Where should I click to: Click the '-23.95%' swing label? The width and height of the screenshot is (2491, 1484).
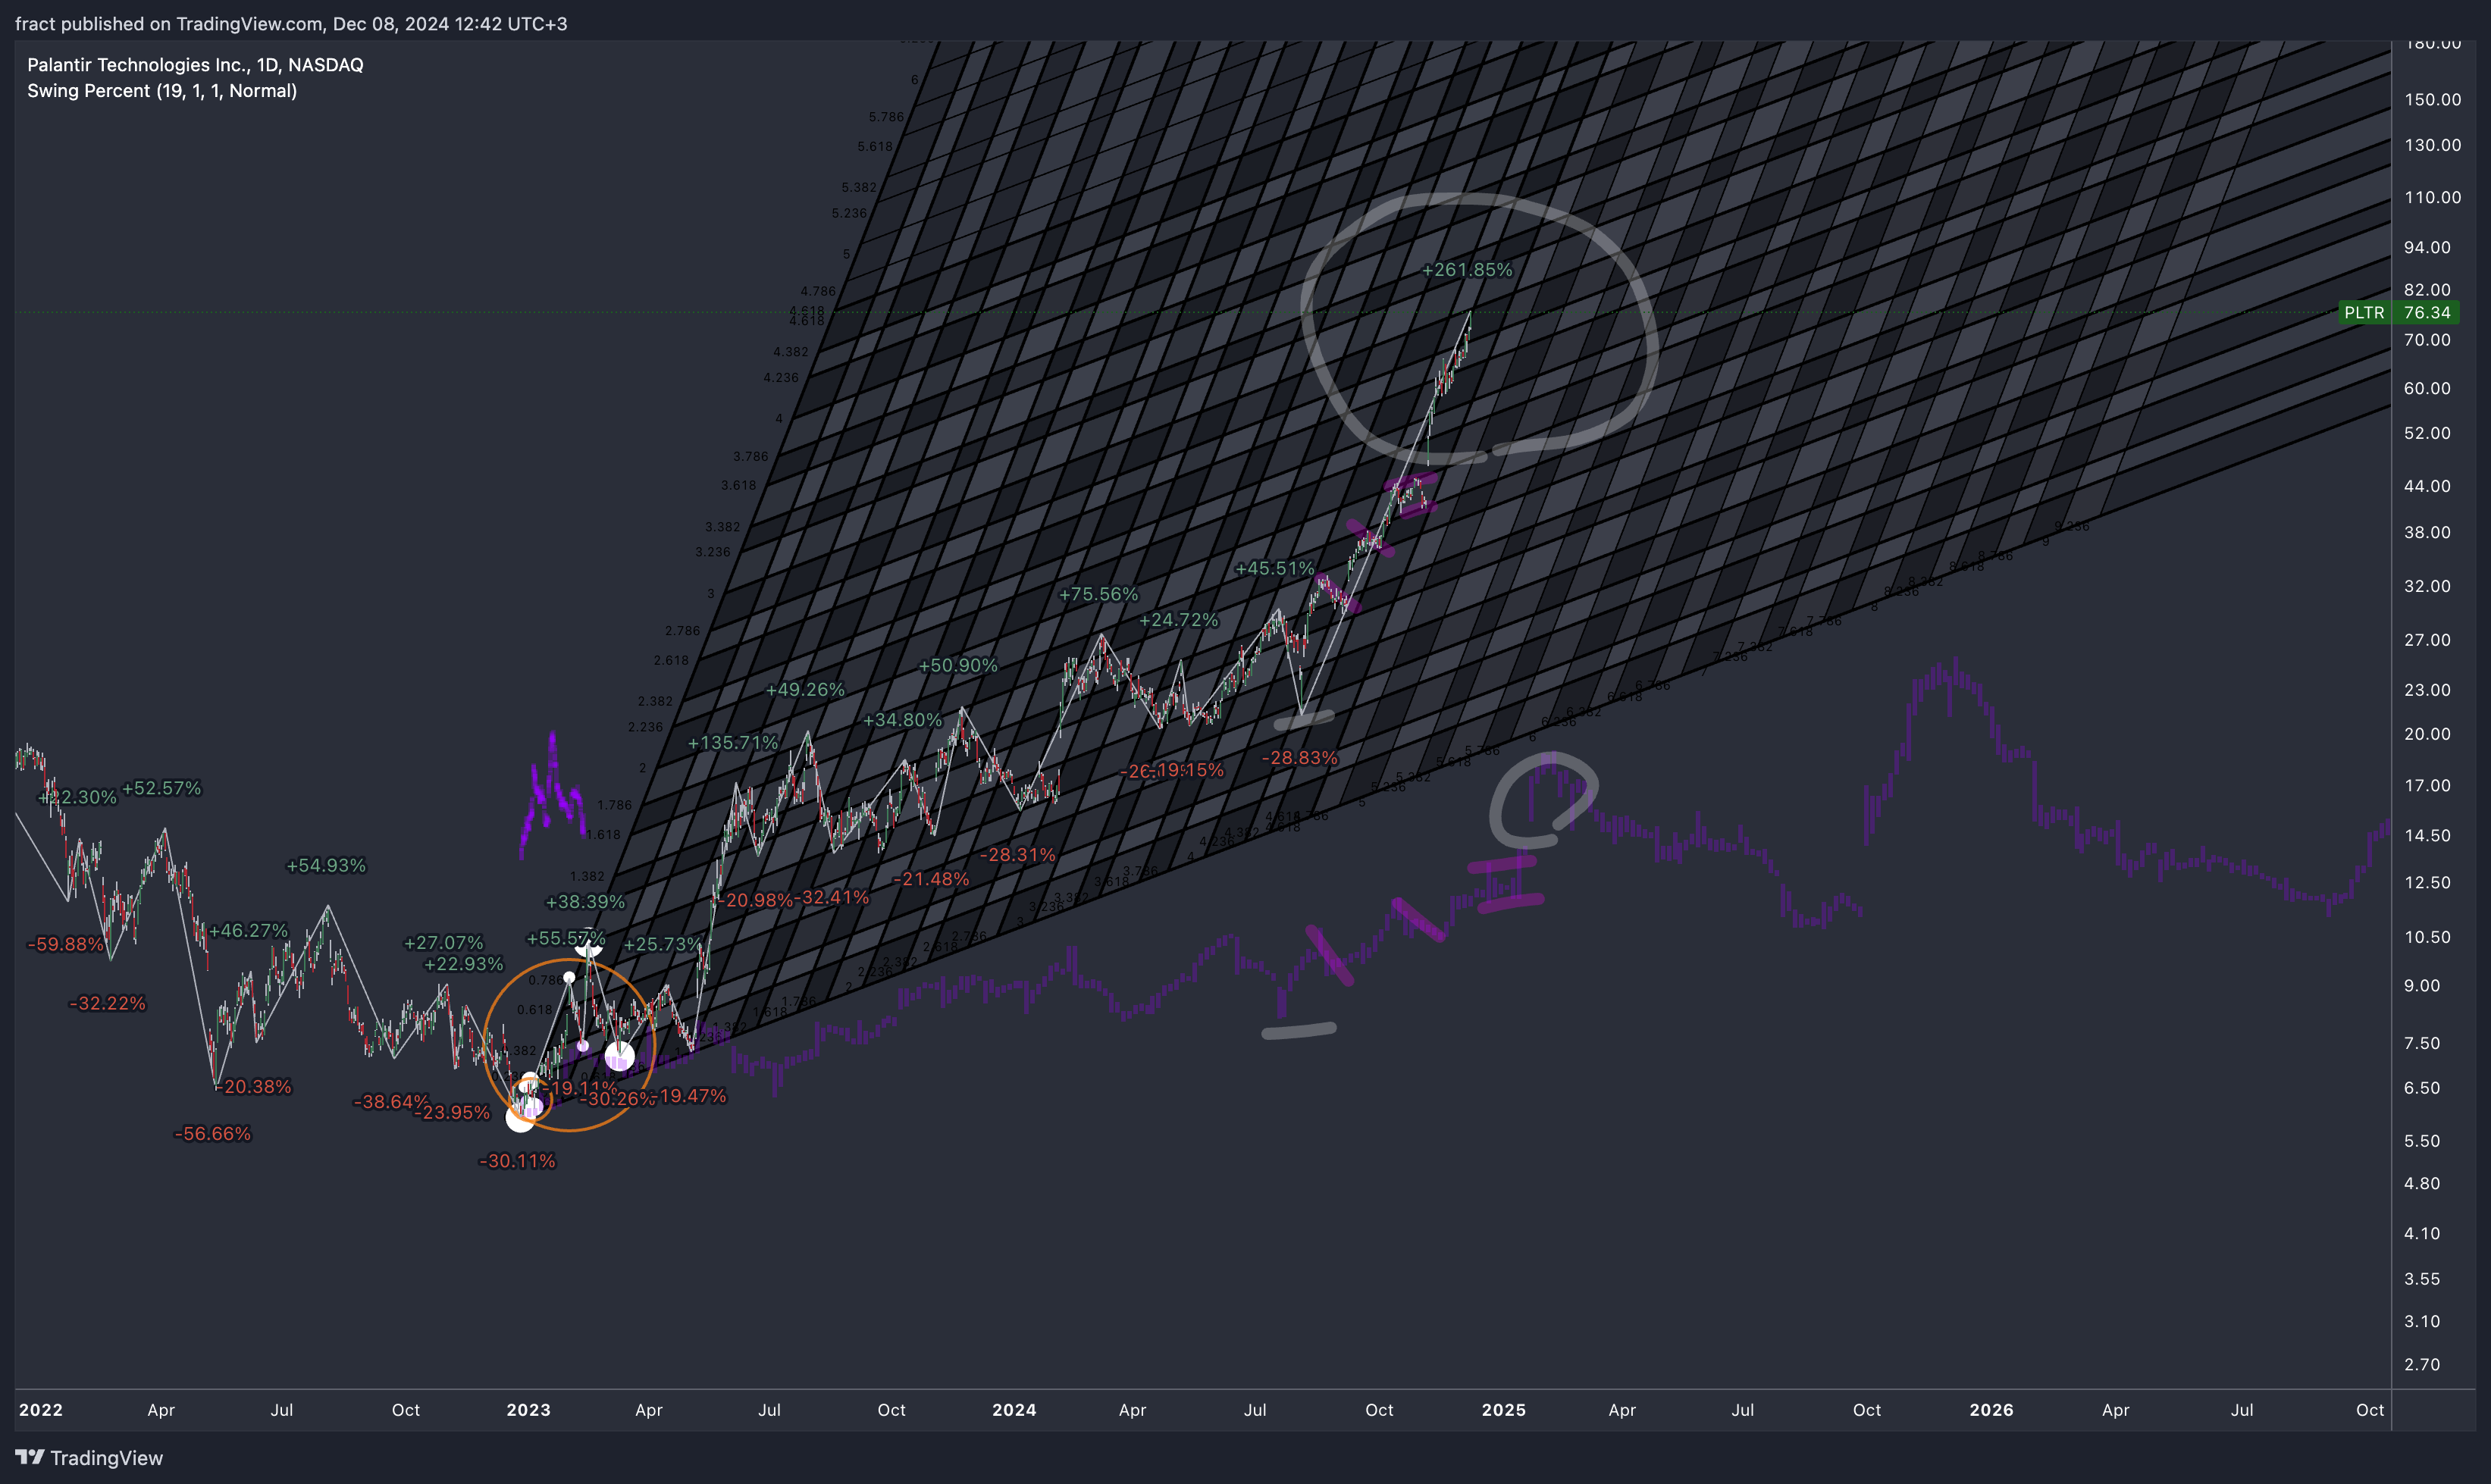pyautogui.click(x=453, y=1113)
